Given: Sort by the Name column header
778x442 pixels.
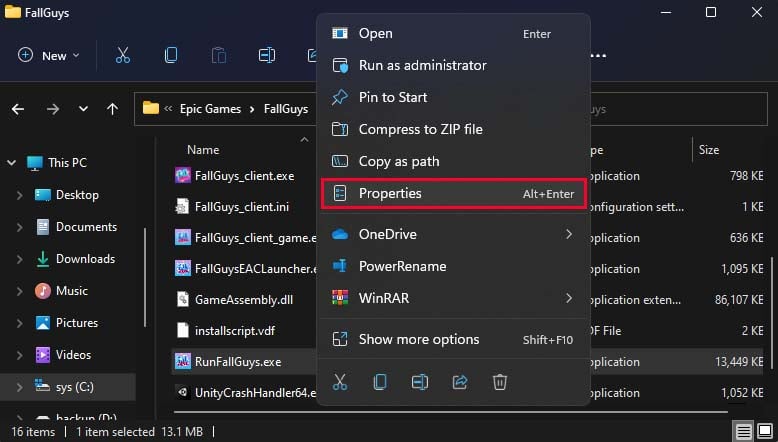Looking at the screenshot, I should (203, 150).
